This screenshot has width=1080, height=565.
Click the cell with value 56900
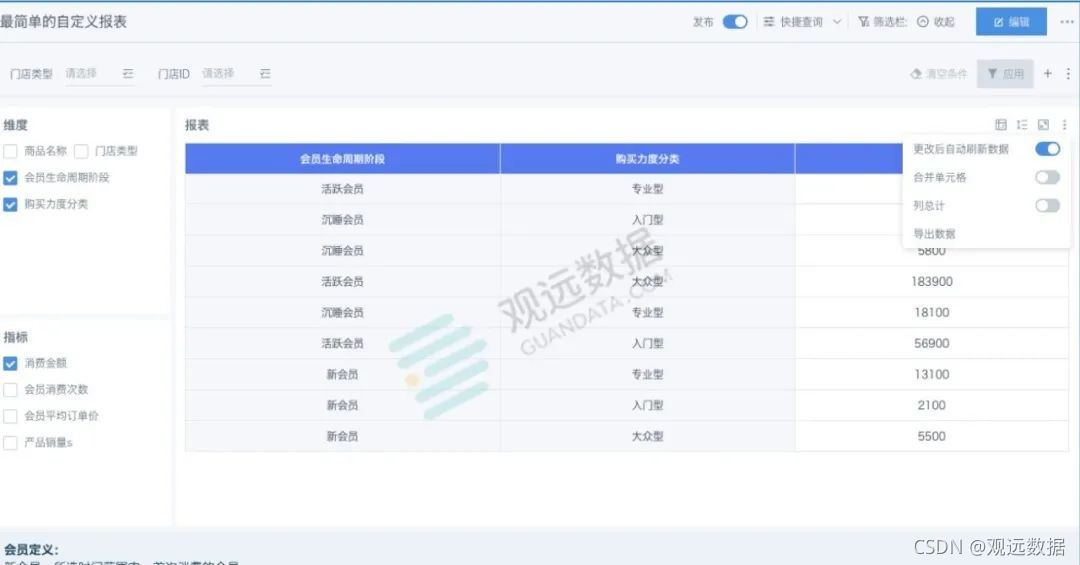931,343
